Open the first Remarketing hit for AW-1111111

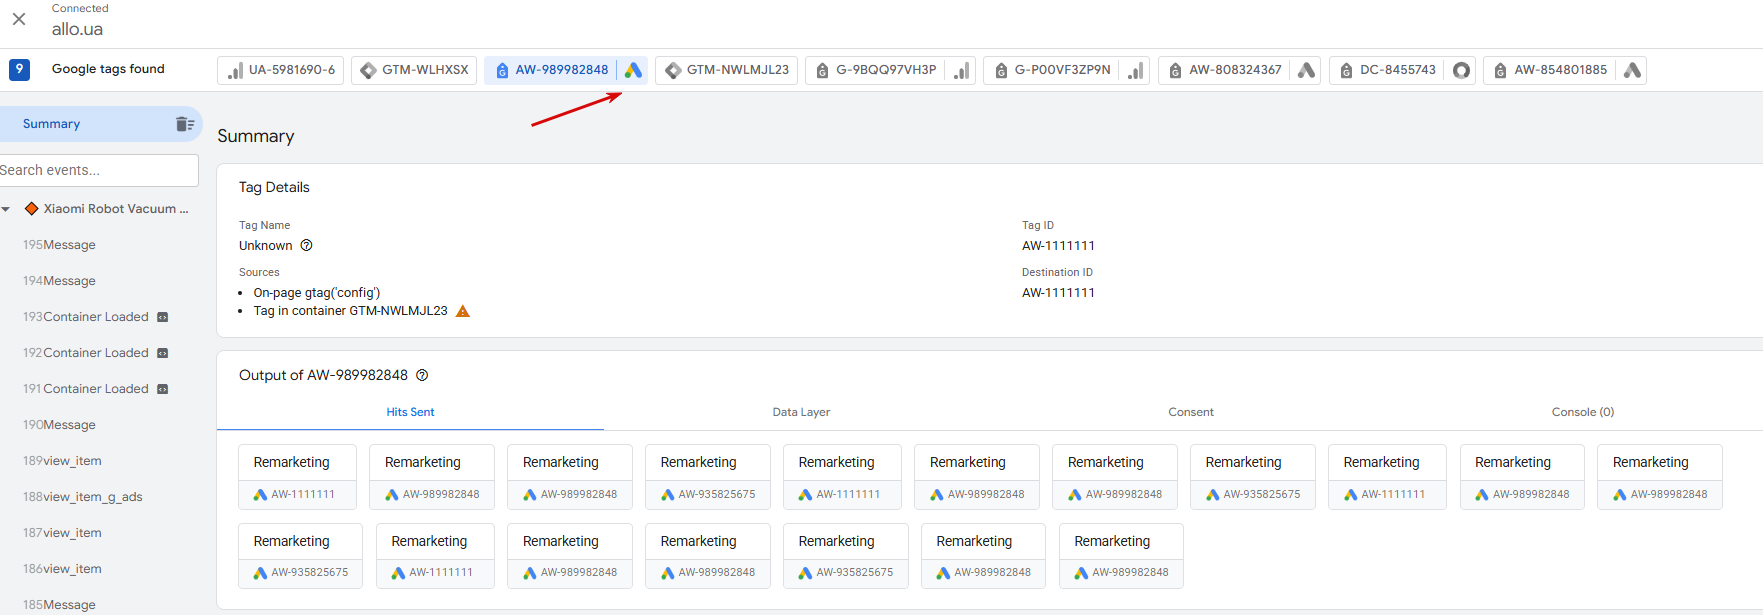pyautogui.click(x=297, y=476)
